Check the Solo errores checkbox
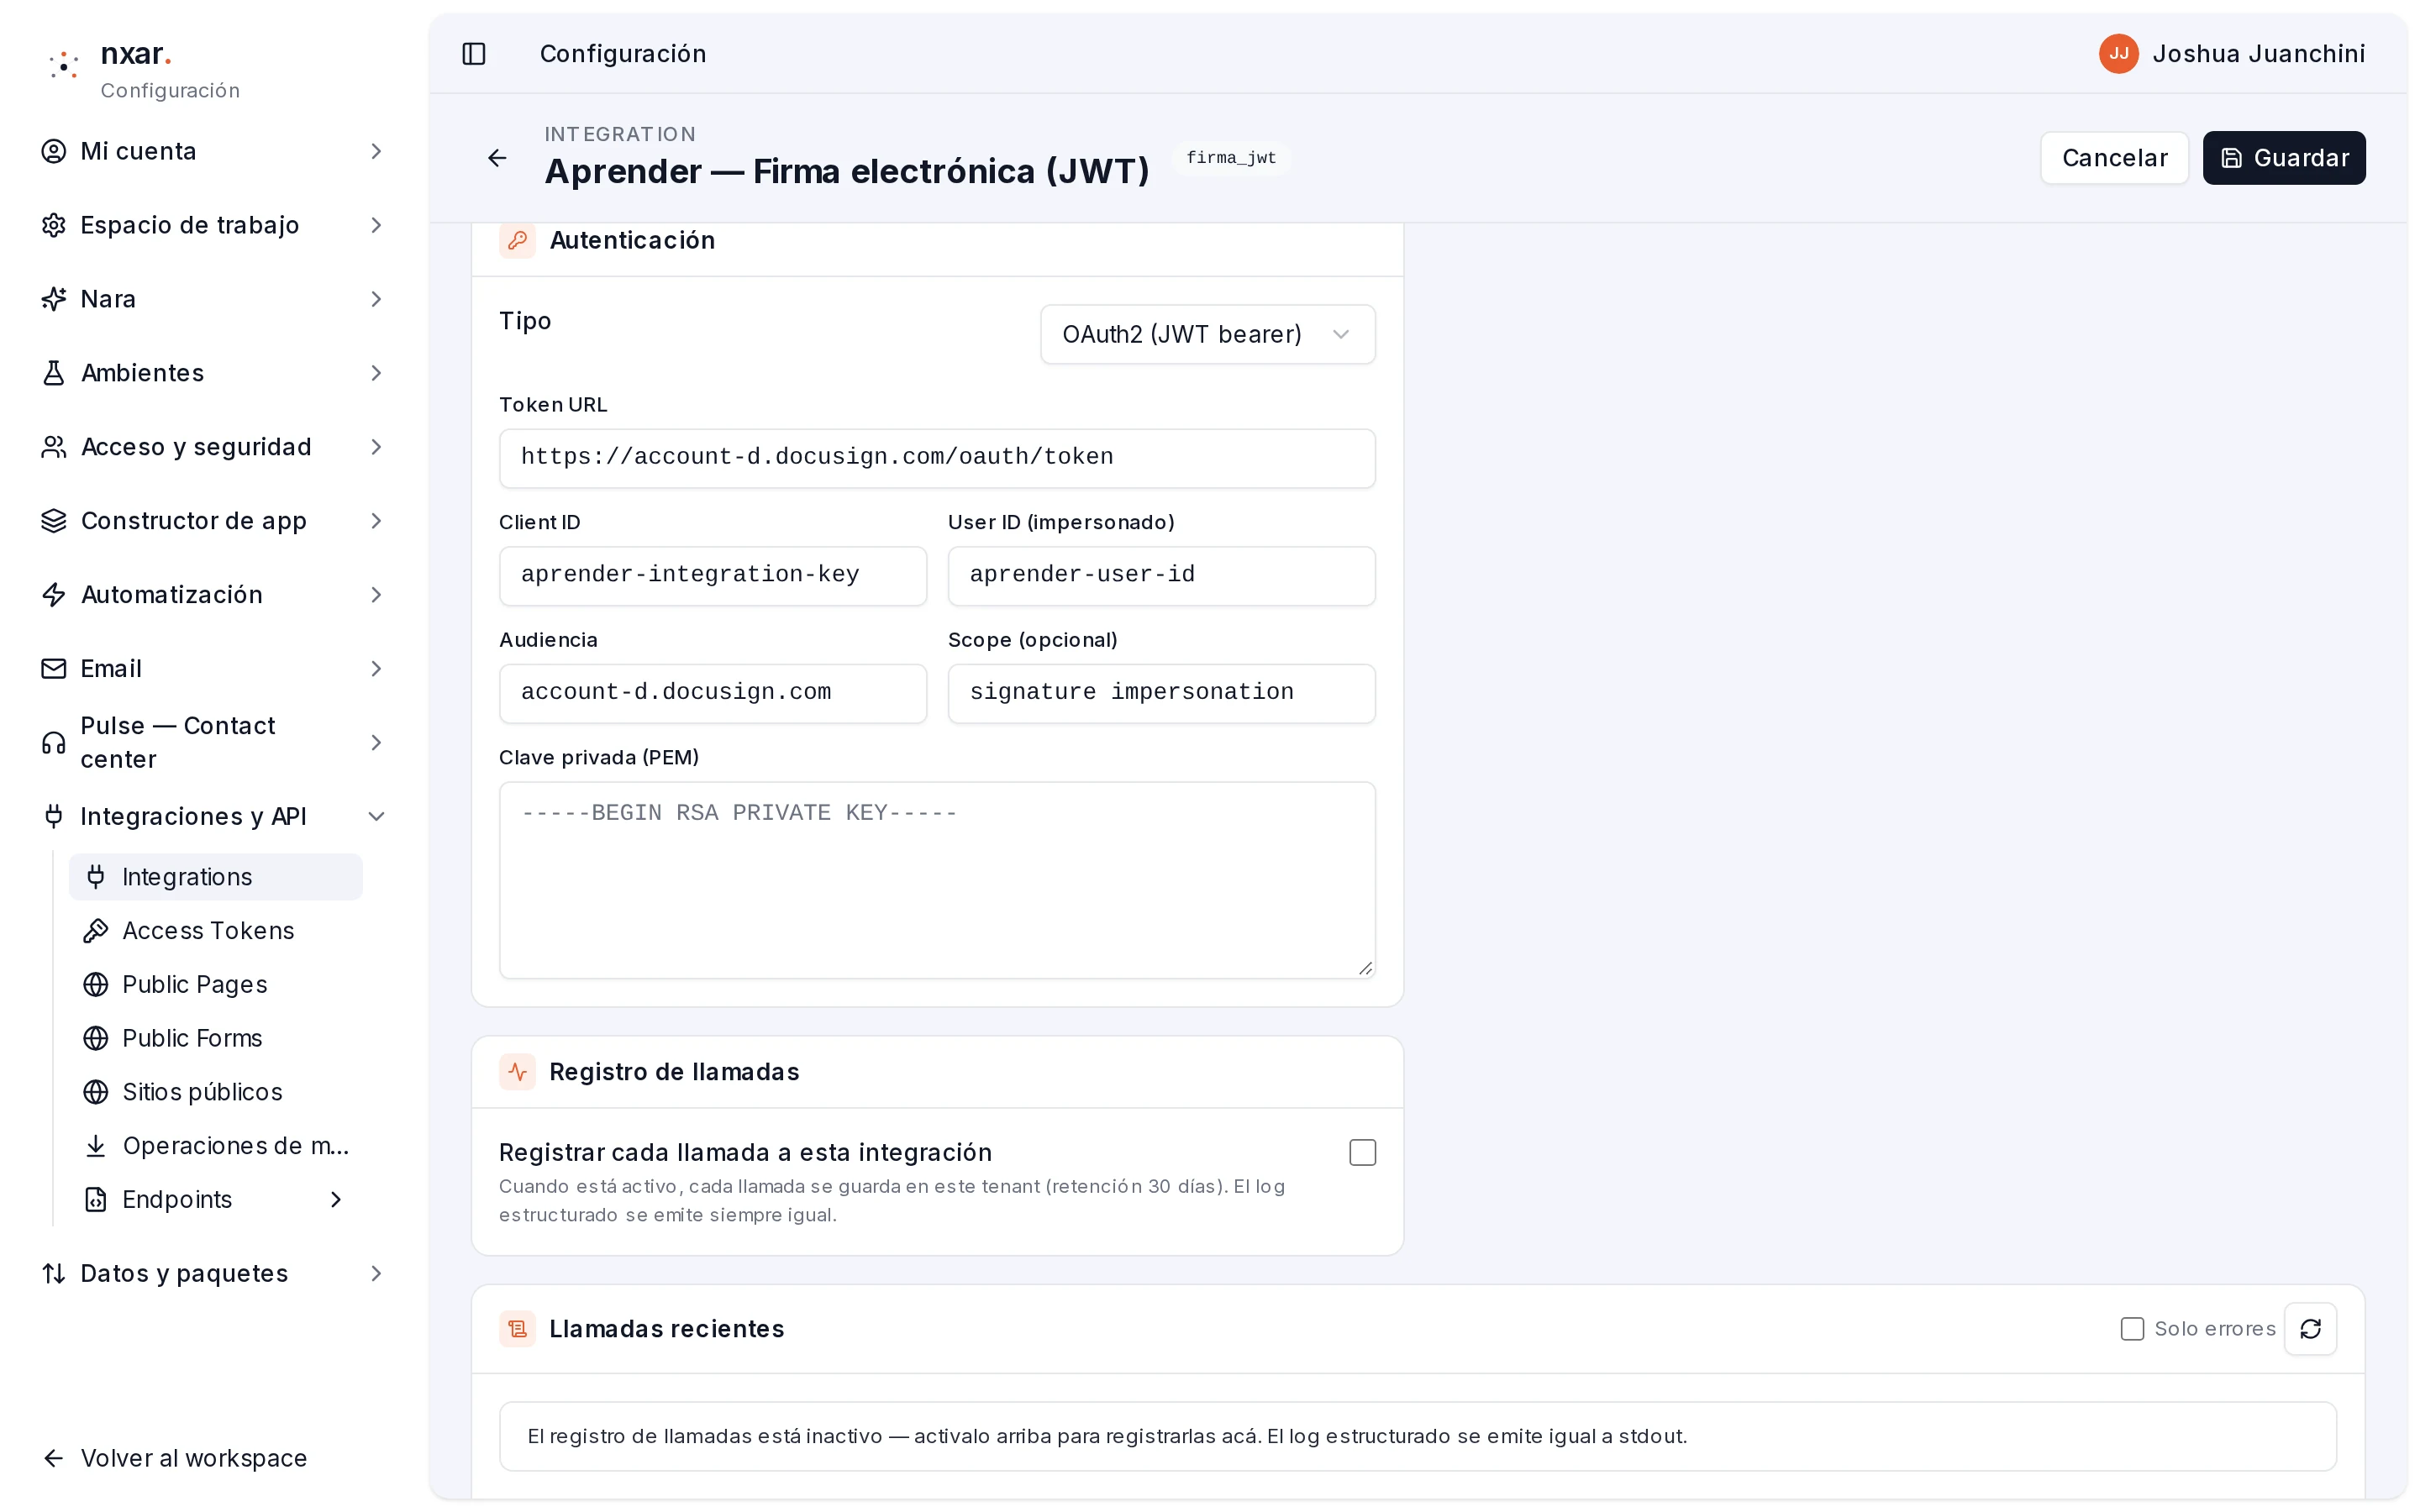Image resolution: width=2420 pixels, height=1512 pixels. (x=2132, y=1329)
